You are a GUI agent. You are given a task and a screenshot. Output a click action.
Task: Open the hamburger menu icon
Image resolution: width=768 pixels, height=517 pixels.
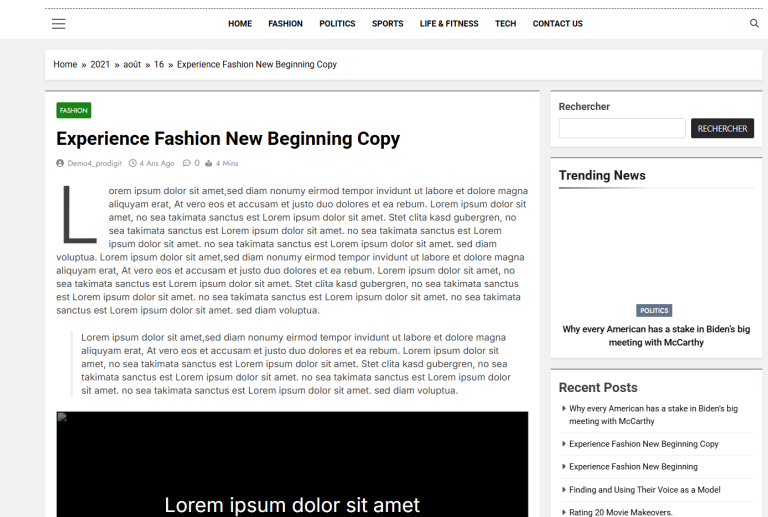coord(59,23)
